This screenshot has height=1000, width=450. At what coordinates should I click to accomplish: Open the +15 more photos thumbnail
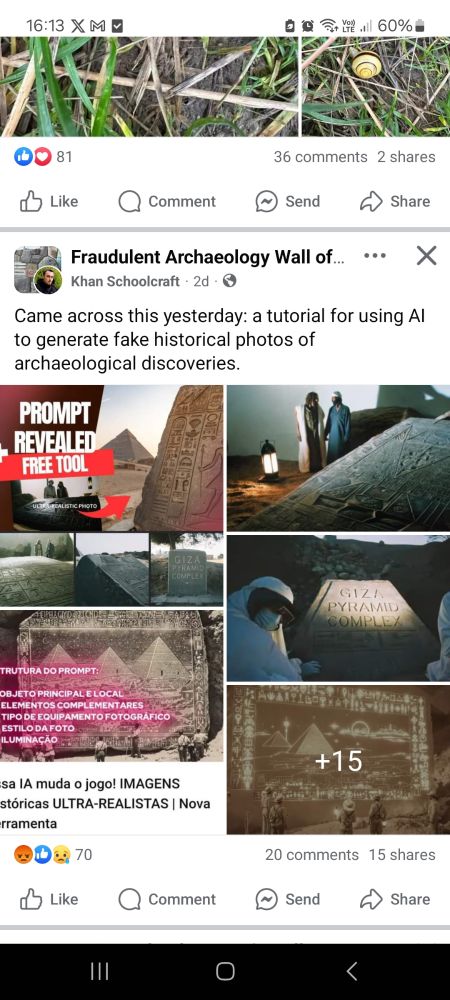click(x=338, y=760)
